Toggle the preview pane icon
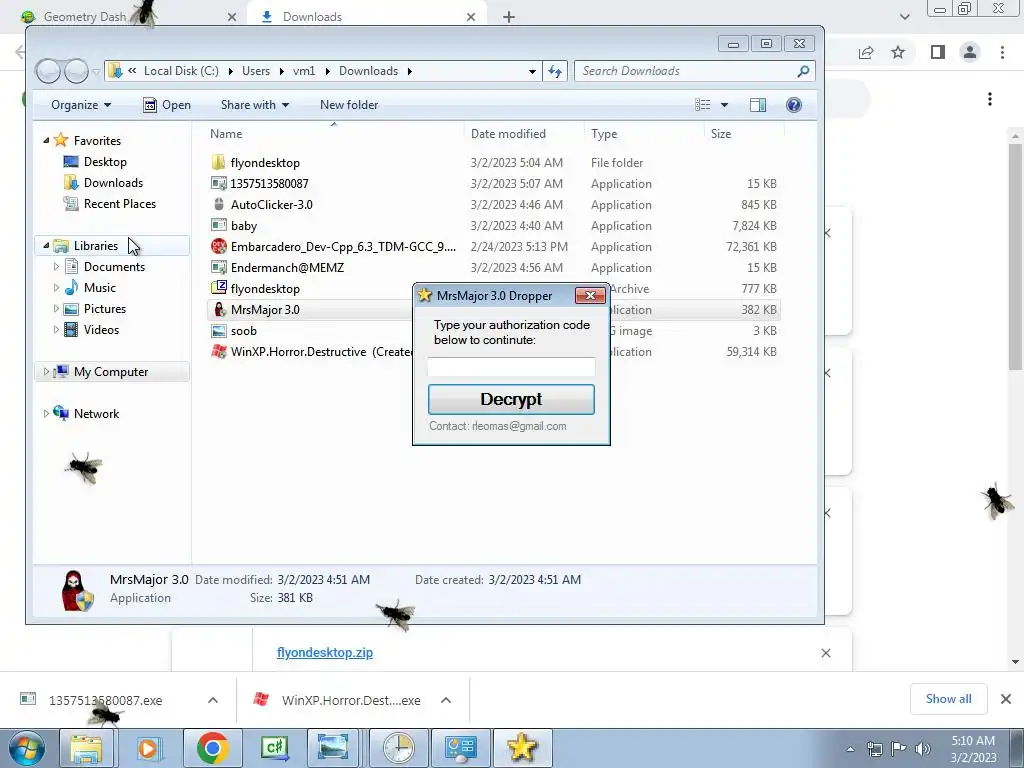 [x=758, y=105]
